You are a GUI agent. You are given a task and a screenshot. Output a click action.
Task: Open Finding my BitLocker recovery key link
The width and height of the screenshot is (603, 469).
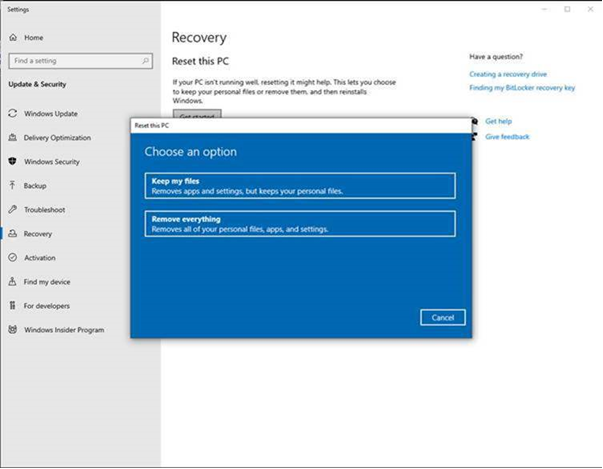(522, 88)
